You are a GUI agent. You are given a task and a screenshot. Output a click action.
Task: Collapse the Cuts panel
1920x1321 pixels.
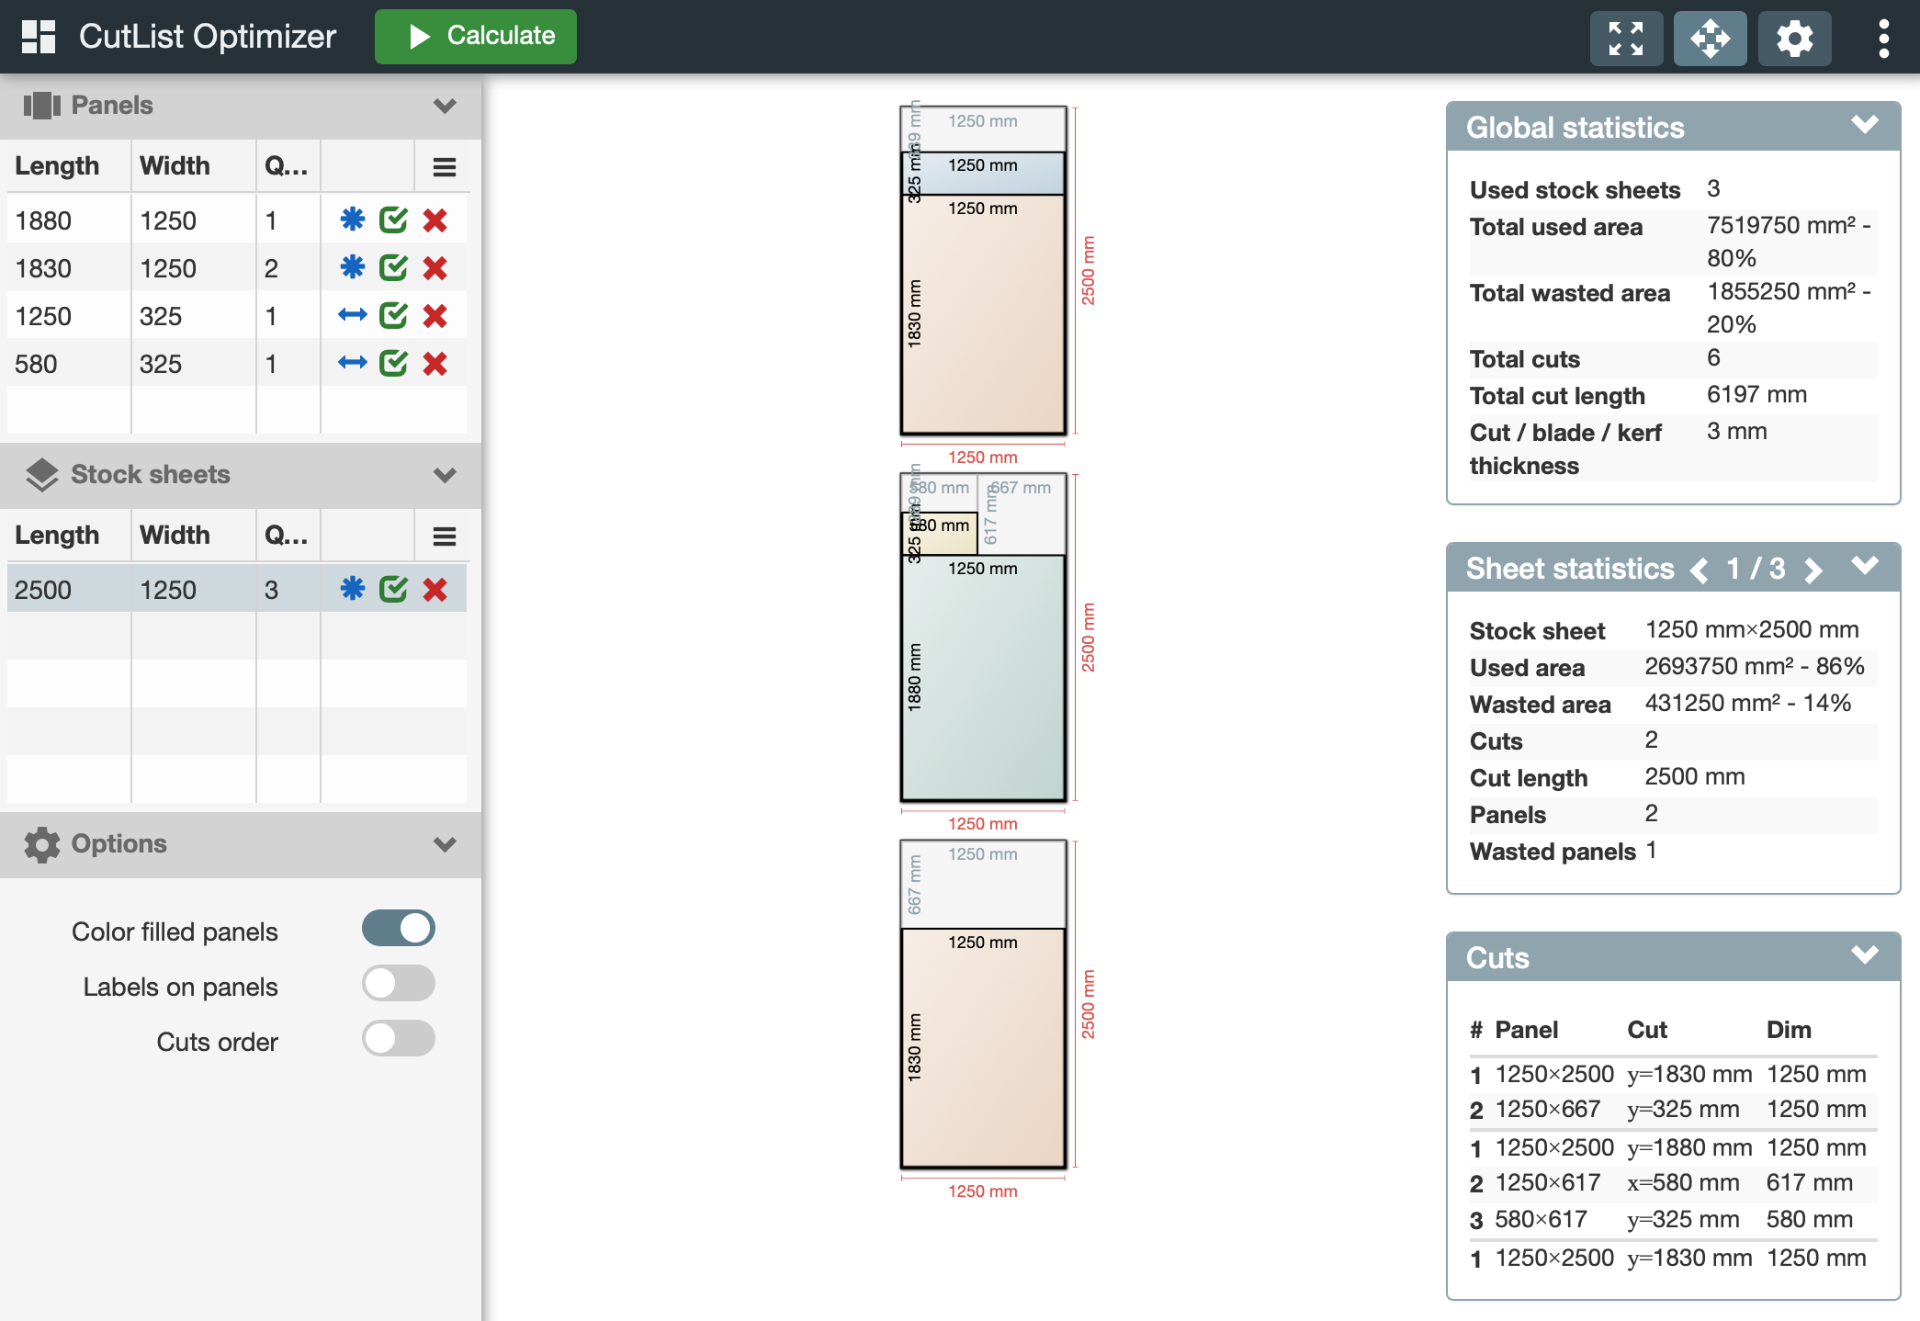(1864, 955)
